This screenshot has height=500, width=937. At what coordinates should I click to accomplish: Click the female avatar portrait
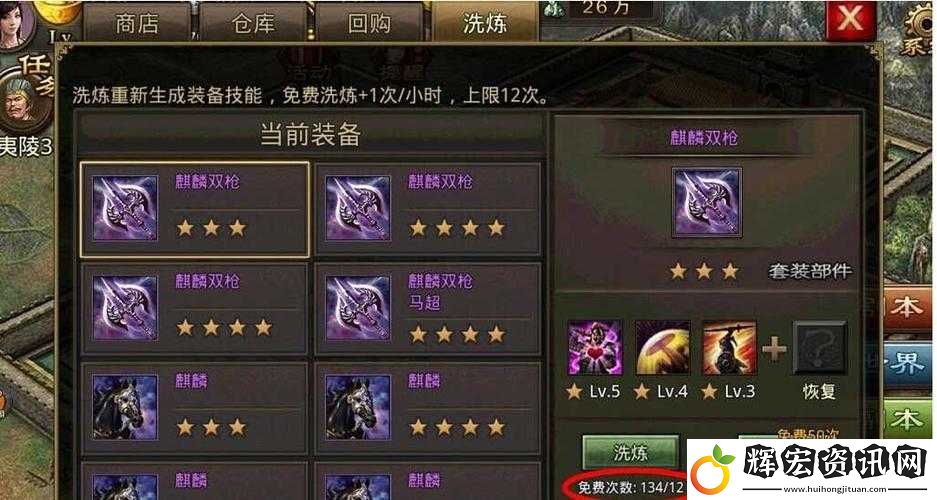click(17, 23)
